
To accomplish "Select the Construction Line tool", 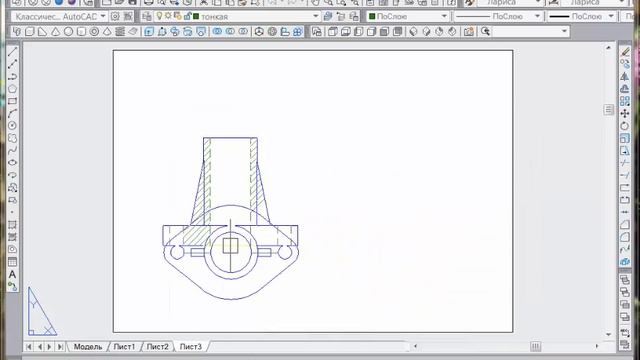I will click(12, 64).
